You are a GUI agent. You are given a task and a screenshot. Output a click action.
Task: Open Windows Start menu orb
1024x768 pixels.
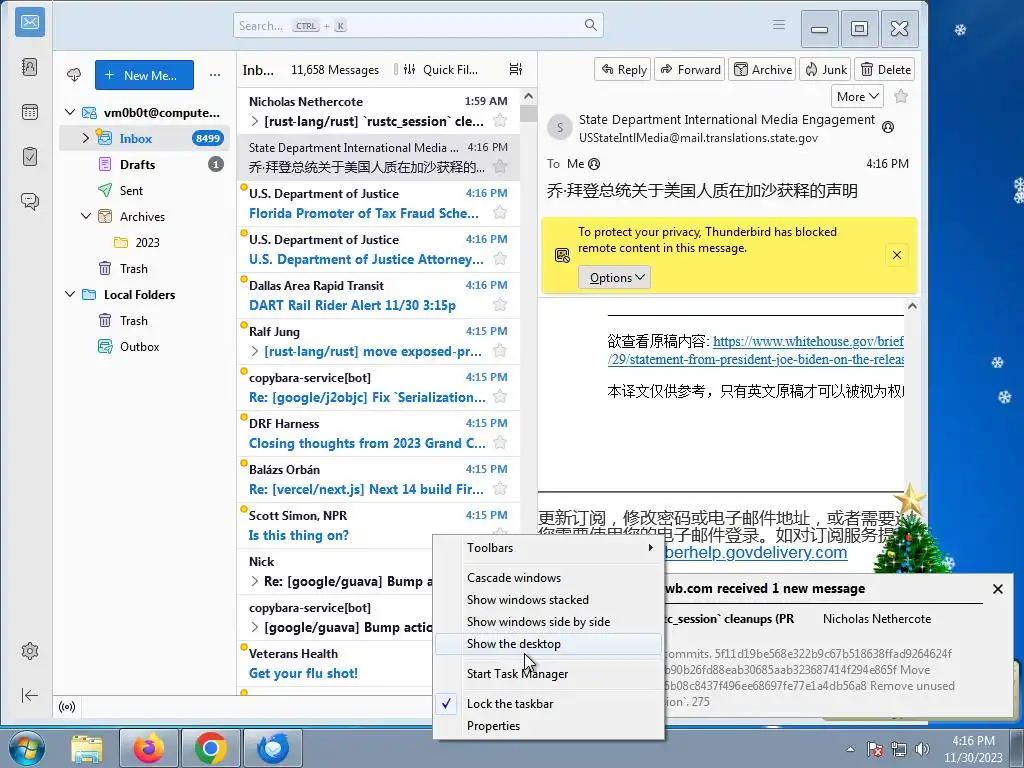point(27,748)
